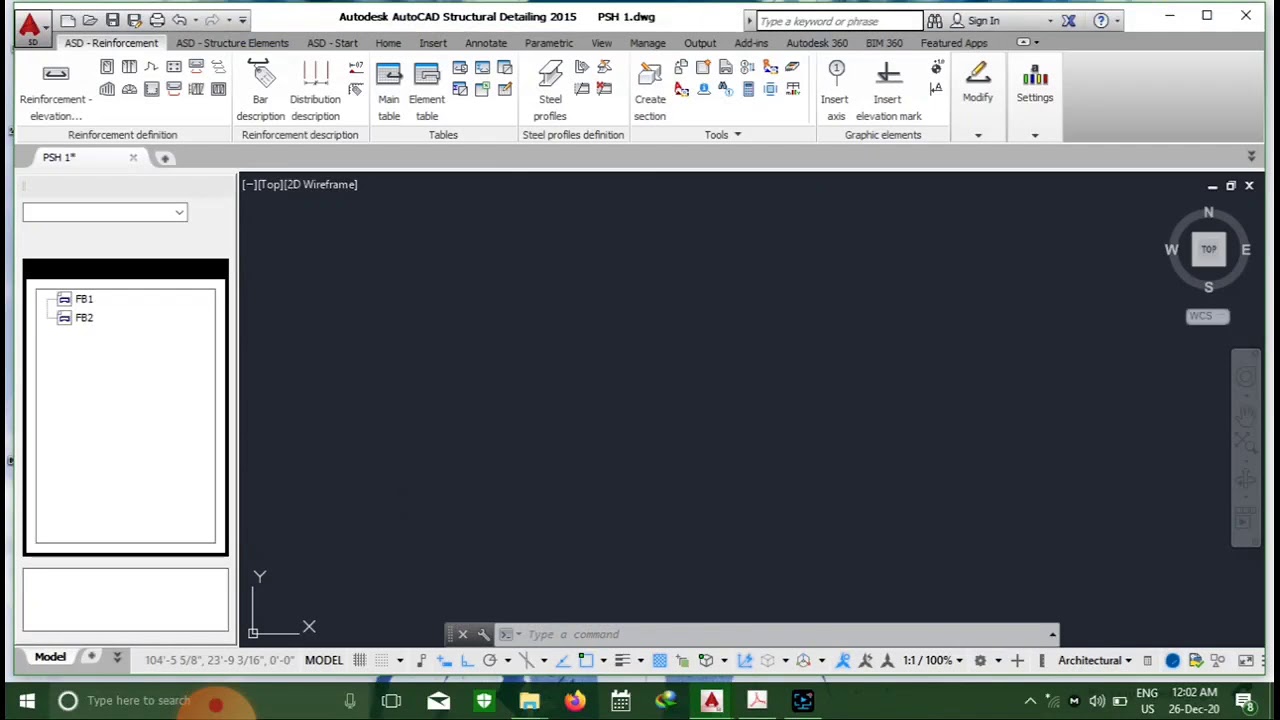Toggle polar tracking in status bar
Viewport: 1280px width, 720px height.
tap(490, 660)
